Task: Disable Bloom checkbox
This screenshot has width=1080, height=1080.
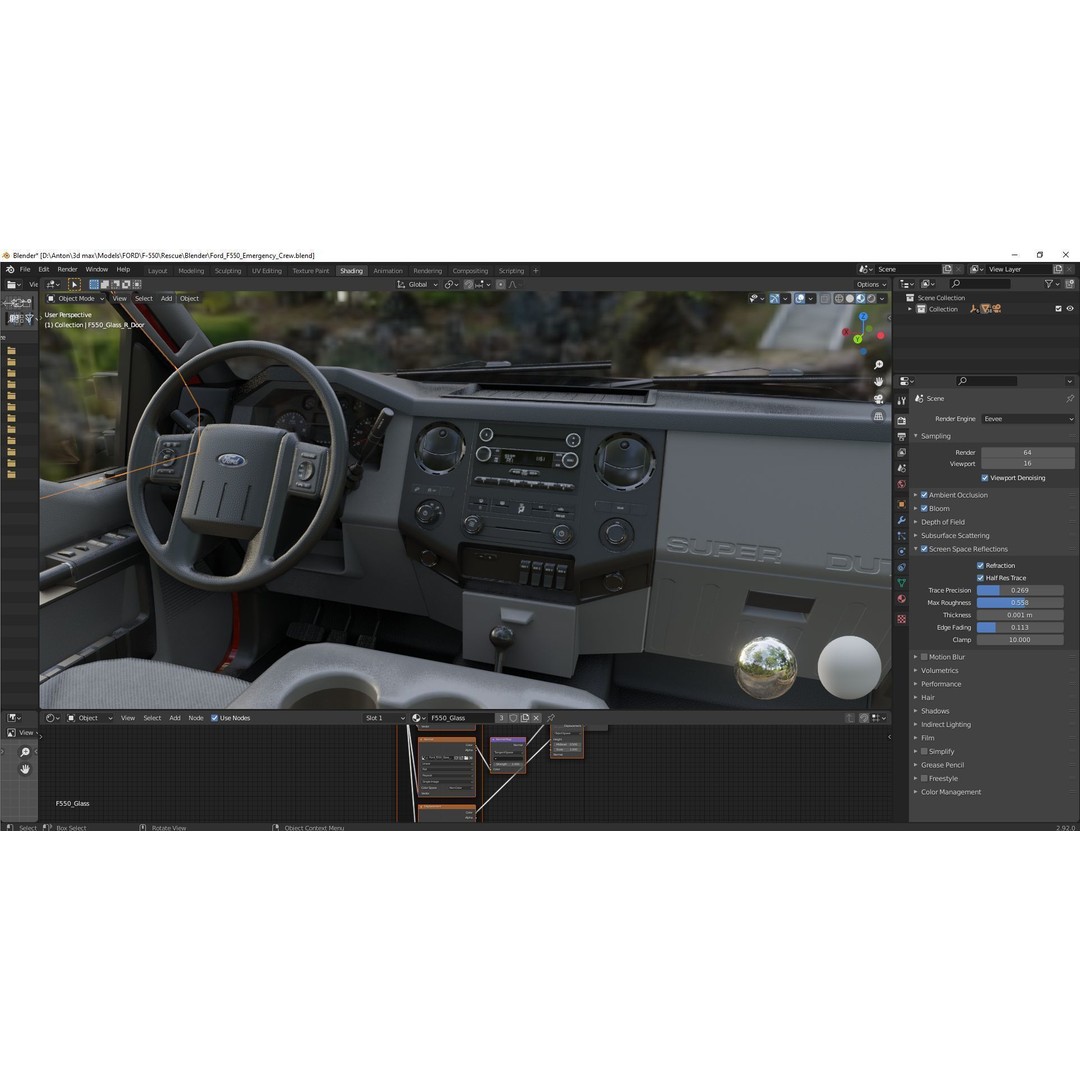Action: [924, 508]
